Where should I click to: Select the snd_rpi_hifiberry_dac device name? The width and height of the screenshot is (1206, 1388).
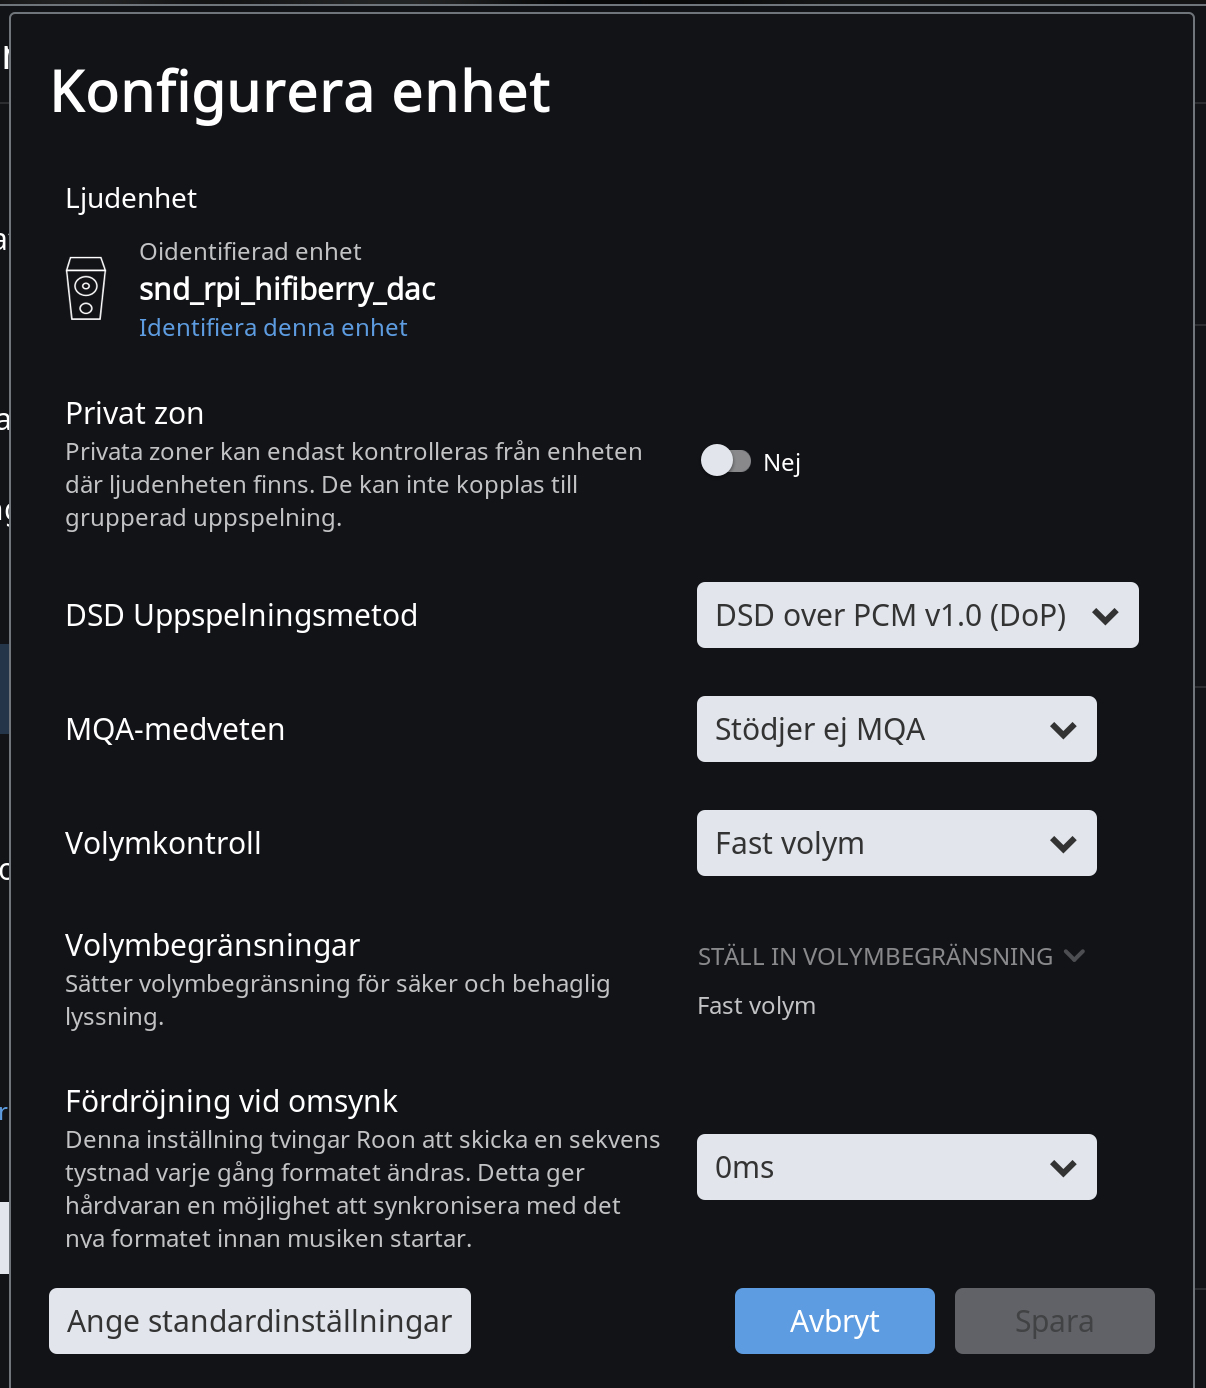pos(287,289)
